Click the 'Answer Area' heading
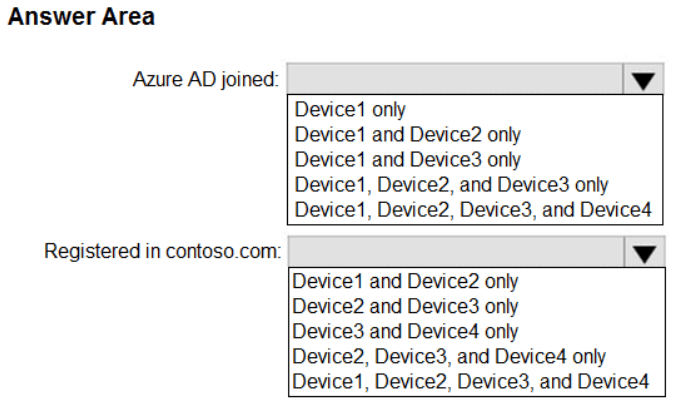673x405 pixels. pos(81,18)
